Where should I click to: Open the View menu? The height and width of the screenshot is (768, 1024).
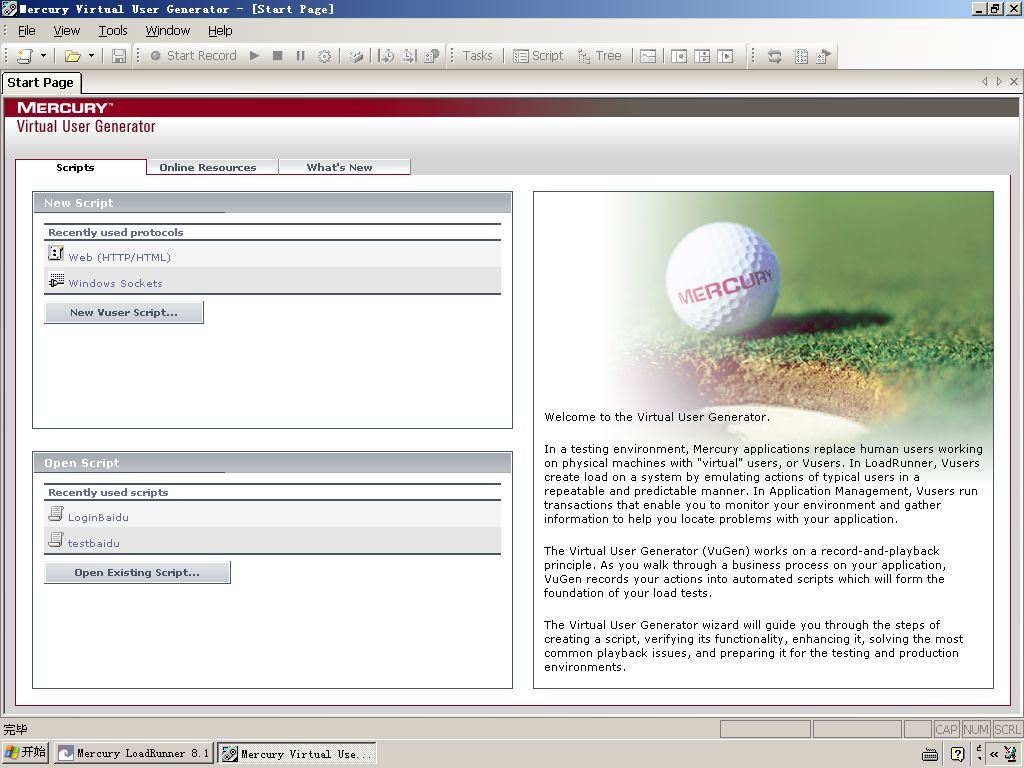(67, 31)
